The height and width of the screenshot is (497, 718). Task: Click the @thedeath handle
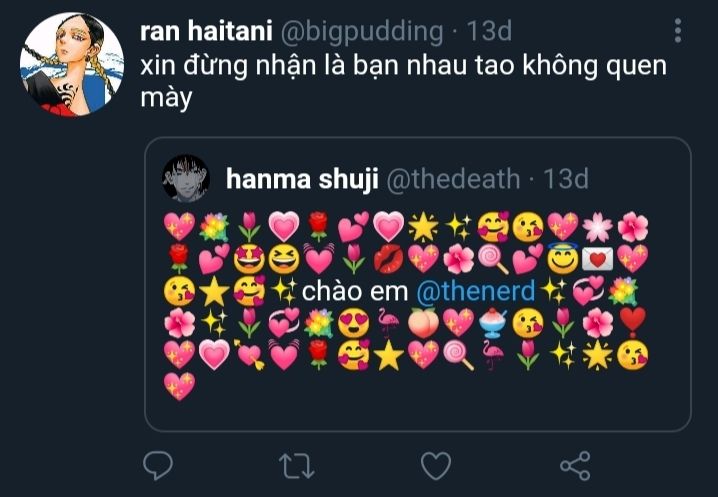453,179
